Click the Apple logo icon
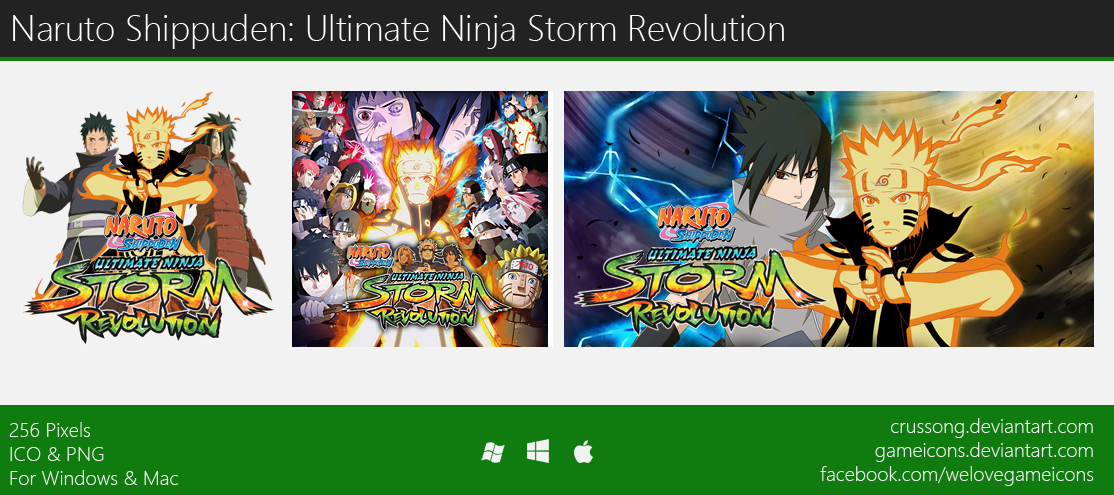The image size is (1114, 495). click(583, 451)
